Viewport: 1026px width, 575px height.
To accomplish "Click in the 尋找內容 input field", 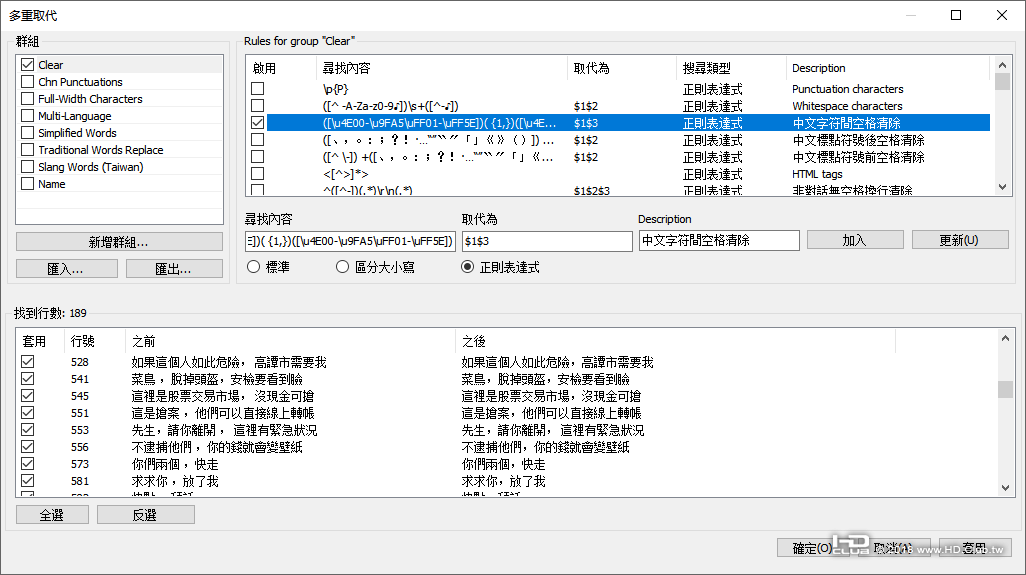I will tap(350, 241).
